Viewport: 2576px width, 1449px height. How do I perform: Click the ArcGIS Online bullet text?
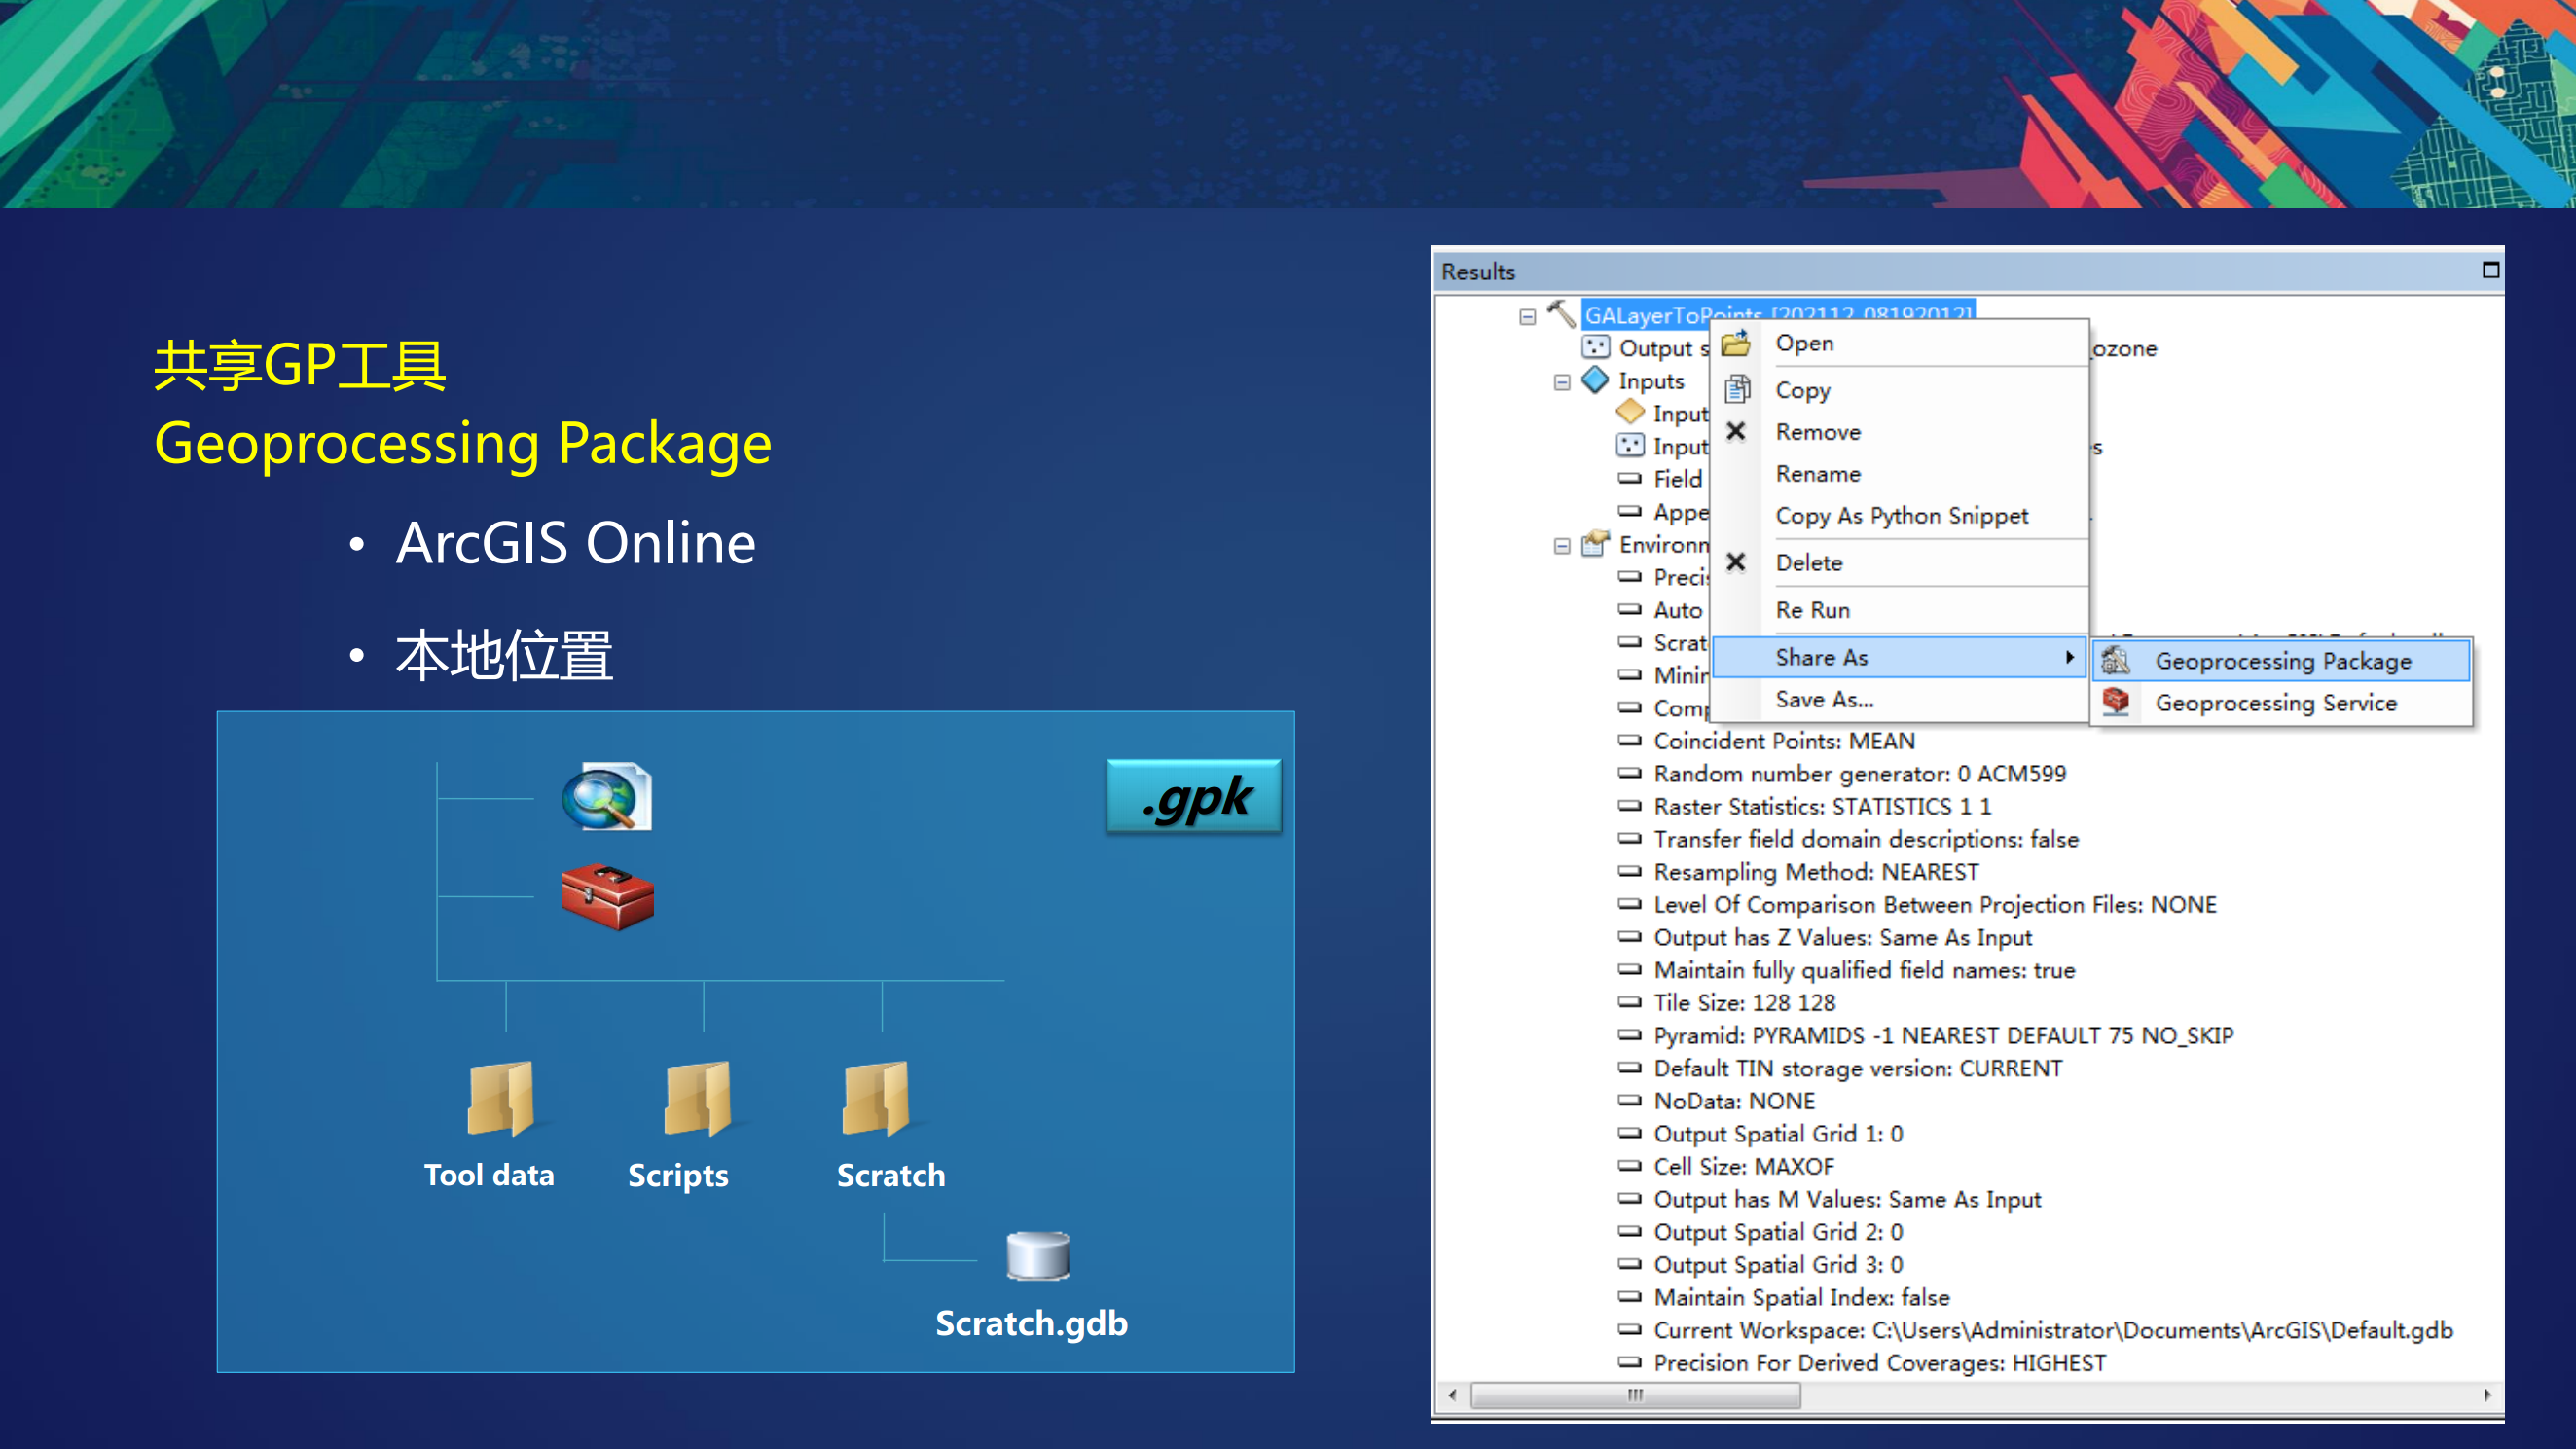[575, 543]
